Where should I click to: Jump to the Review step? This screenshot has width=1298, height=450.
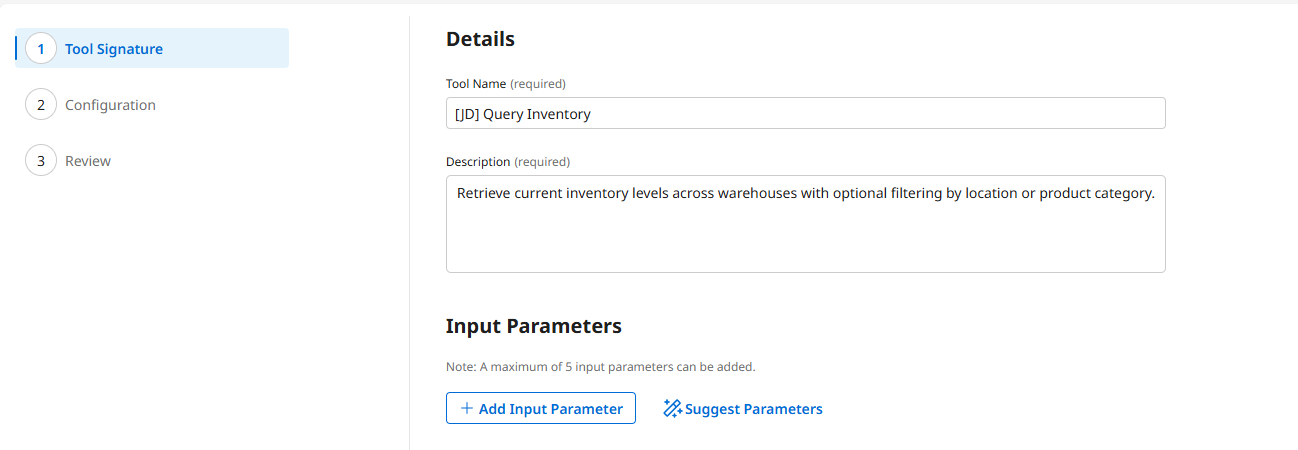click(x=88, y=161)
